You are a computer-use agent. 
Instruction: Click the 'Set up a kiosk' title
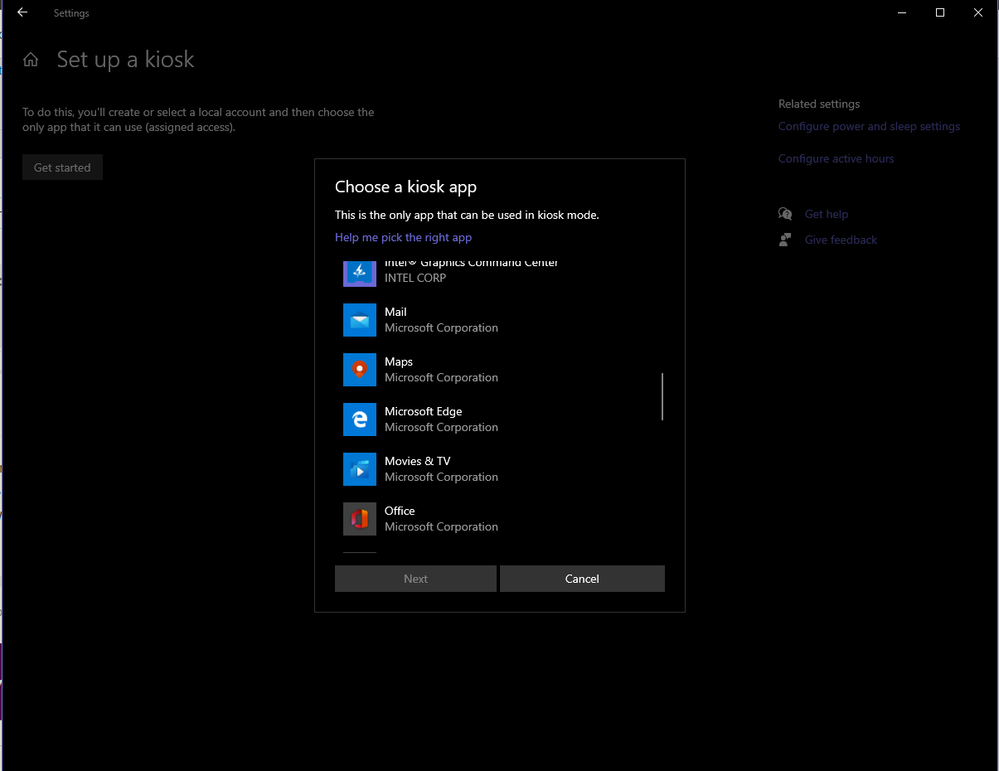click(126, 59)
